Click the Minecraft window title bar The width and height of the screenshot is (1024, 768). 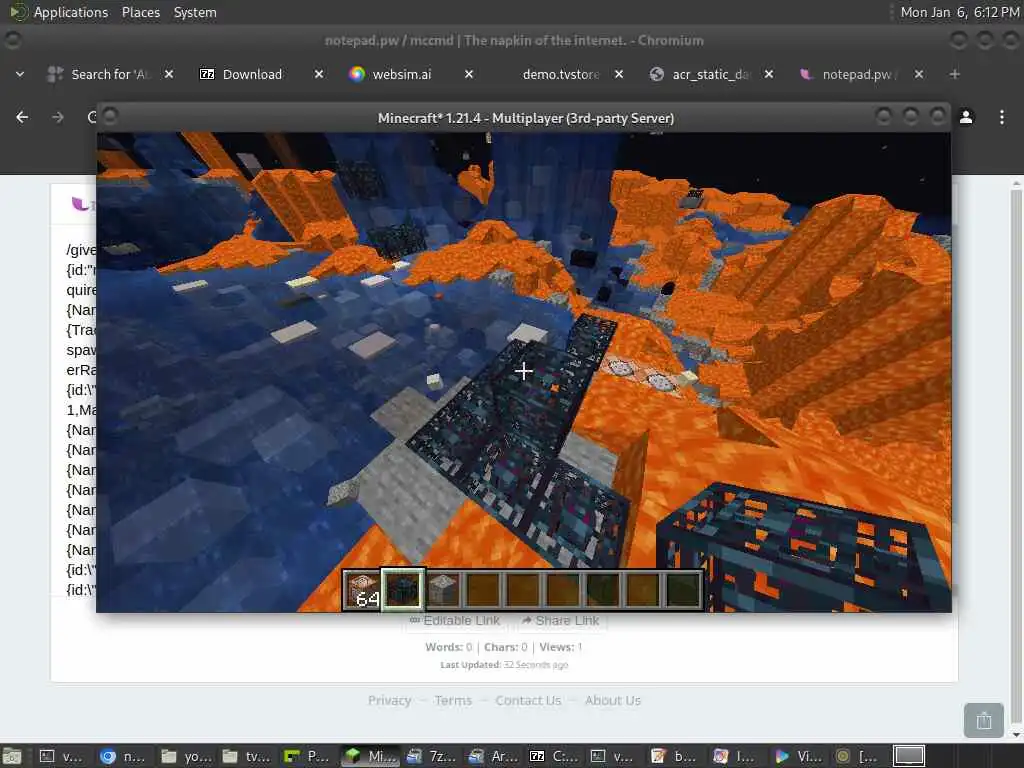(524, 118)
